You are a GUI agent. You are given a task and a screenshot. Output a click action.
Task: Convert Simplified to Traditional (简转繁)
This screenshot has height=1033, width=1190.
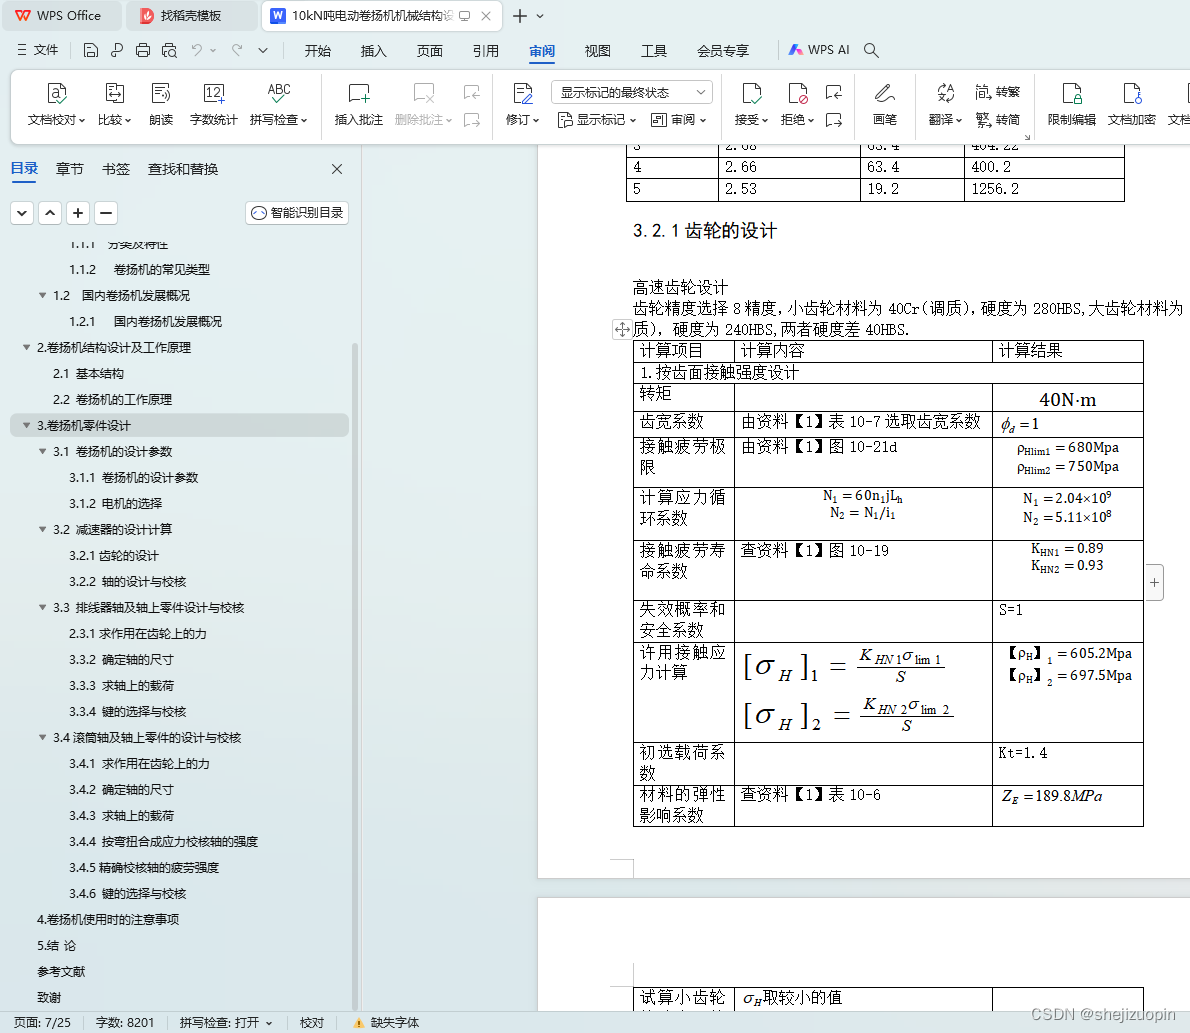click(997, 92)
